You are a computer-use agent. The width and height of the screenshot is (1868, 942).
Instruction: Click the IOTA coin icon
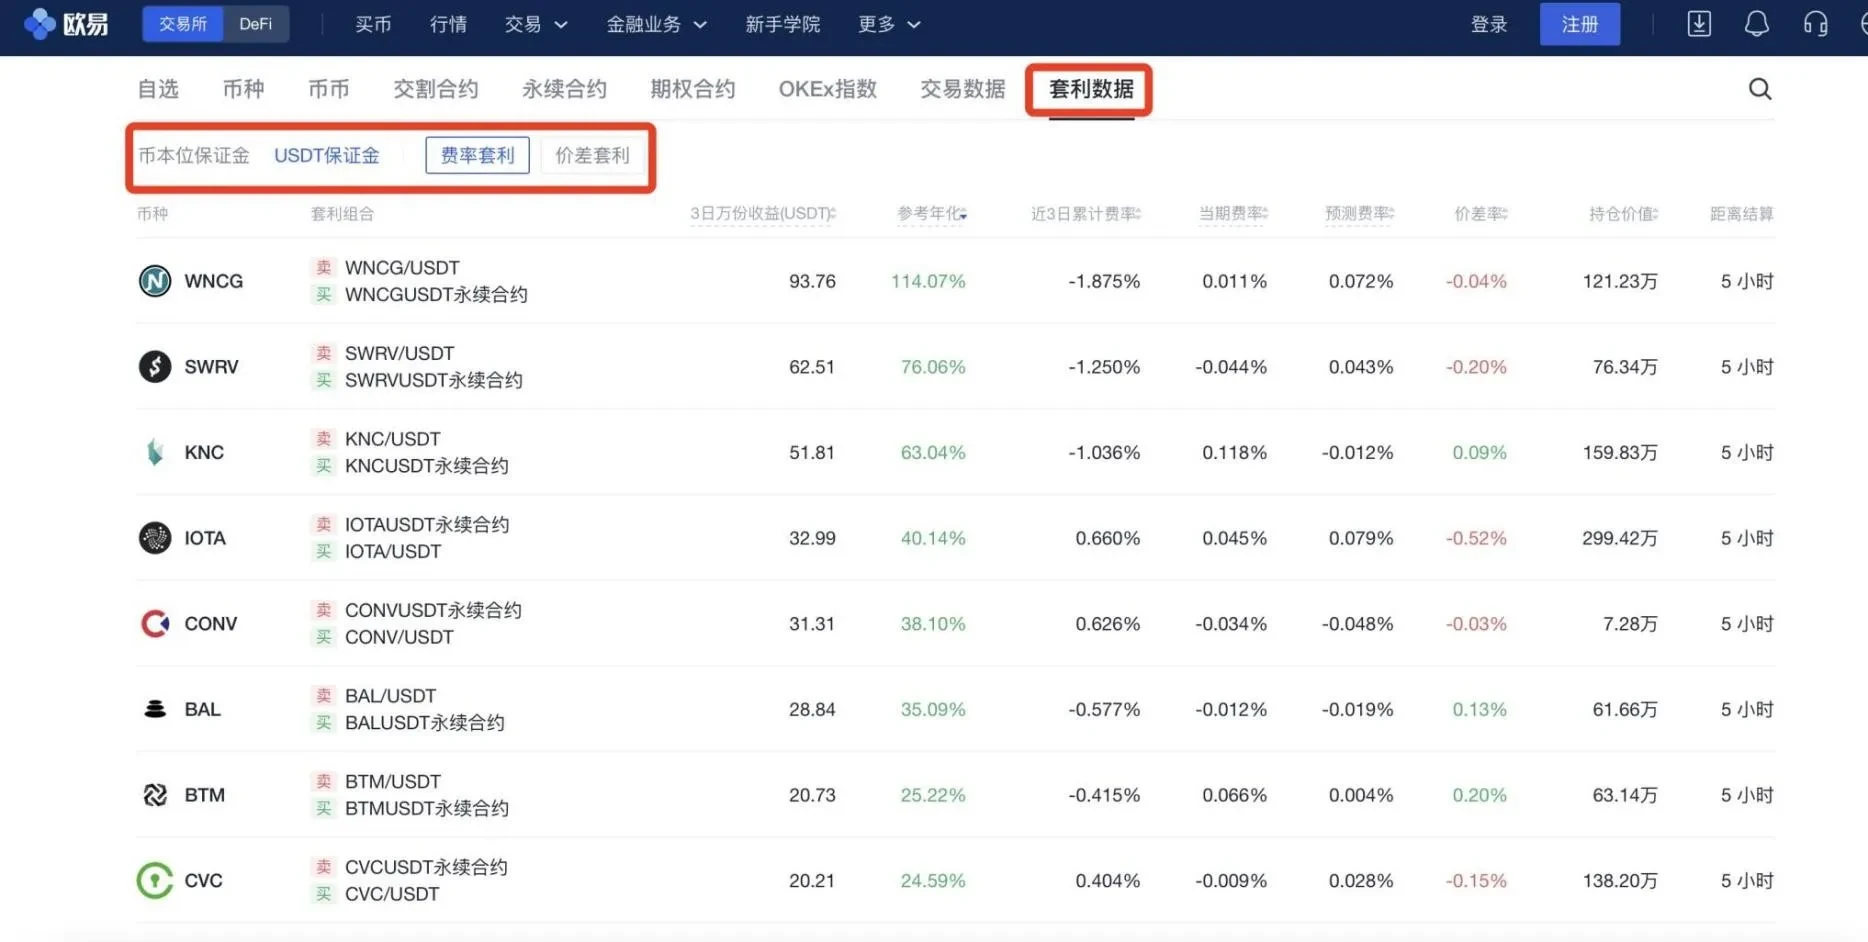(155, 538)
